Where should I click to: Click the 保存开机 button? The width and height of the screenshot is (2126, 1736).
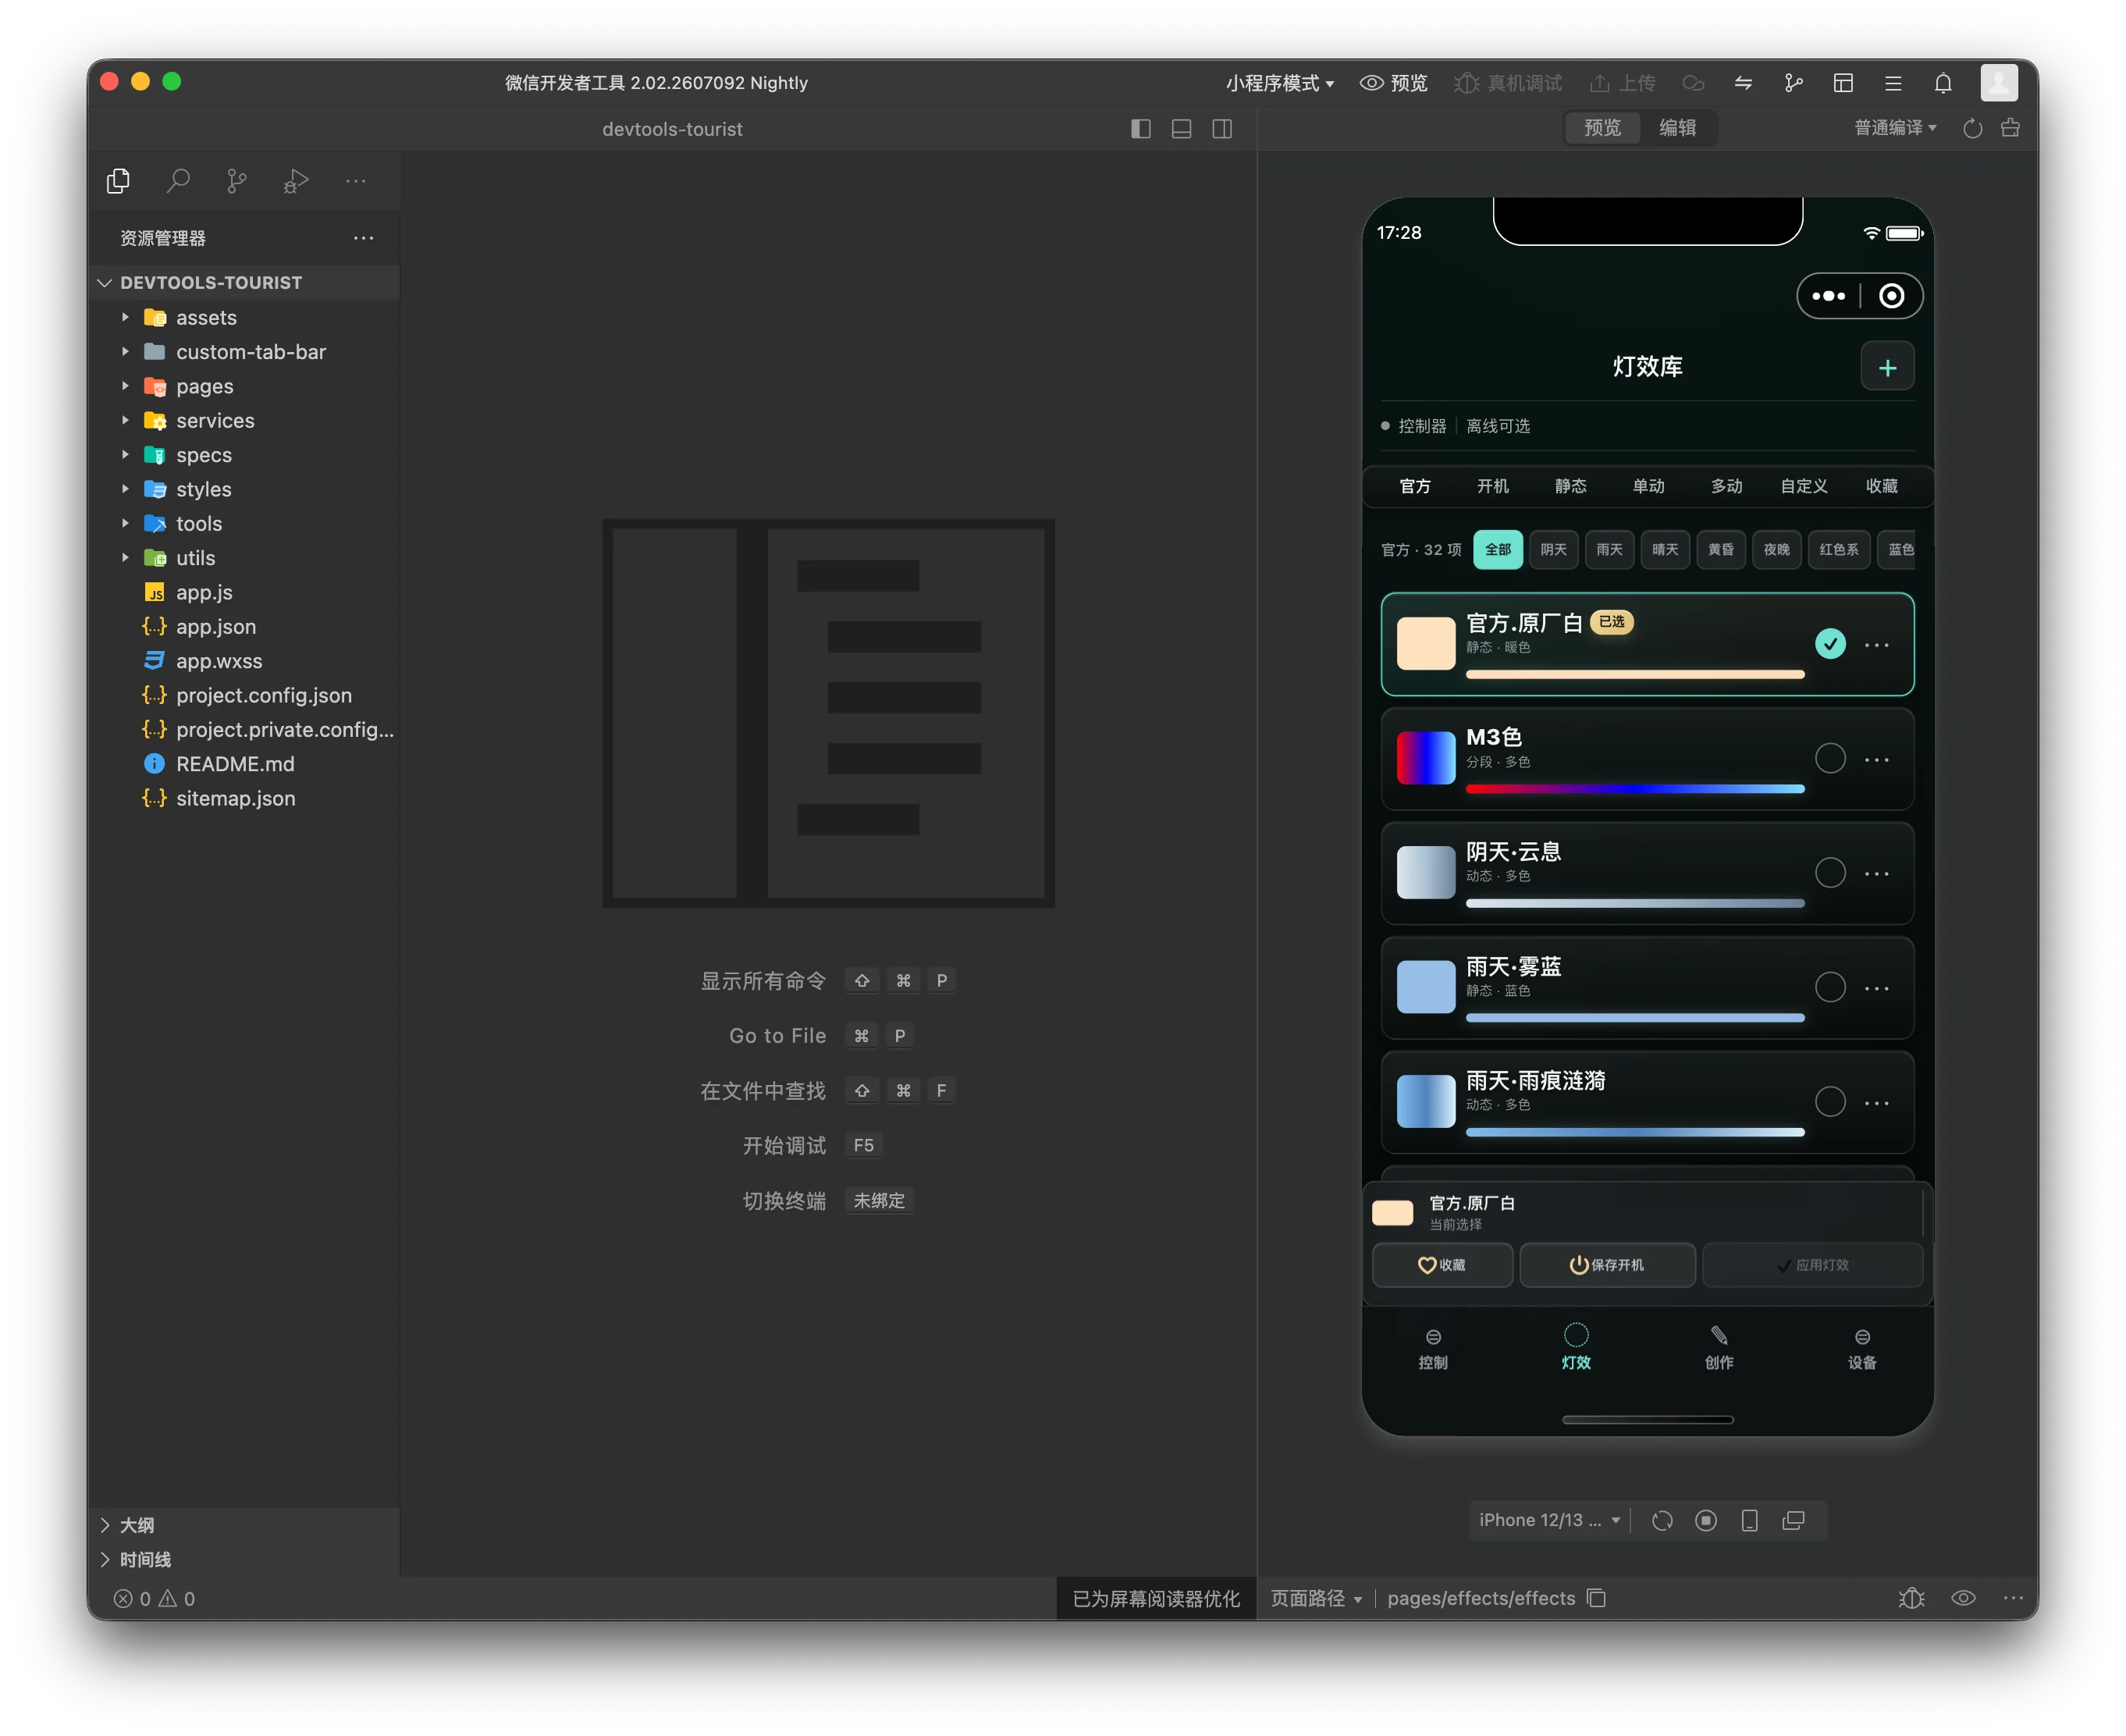coord(1606,1265)
